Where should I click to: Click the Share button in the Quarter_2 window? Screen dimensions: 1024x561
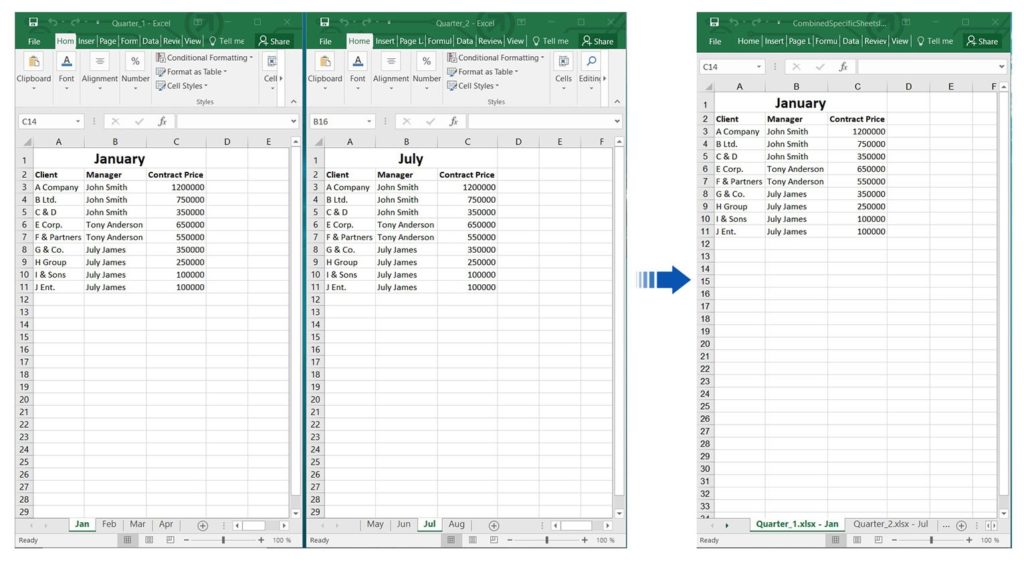click(x=597, y=41)
